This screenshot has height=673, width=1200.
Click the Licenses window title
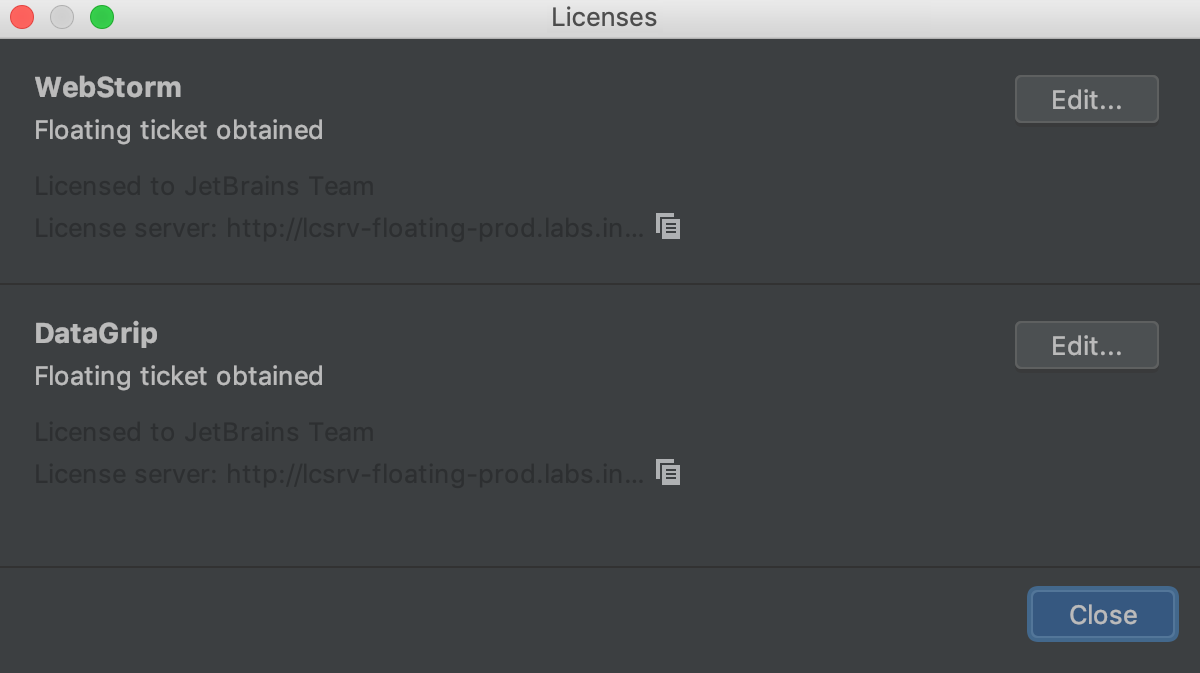point(604,17)
